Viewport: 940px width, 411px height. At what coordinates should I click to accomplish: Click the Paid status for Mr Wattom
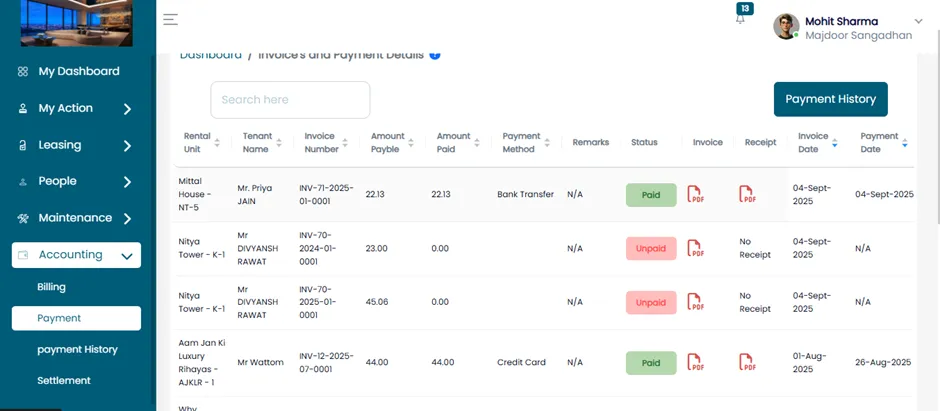point(651,363)
